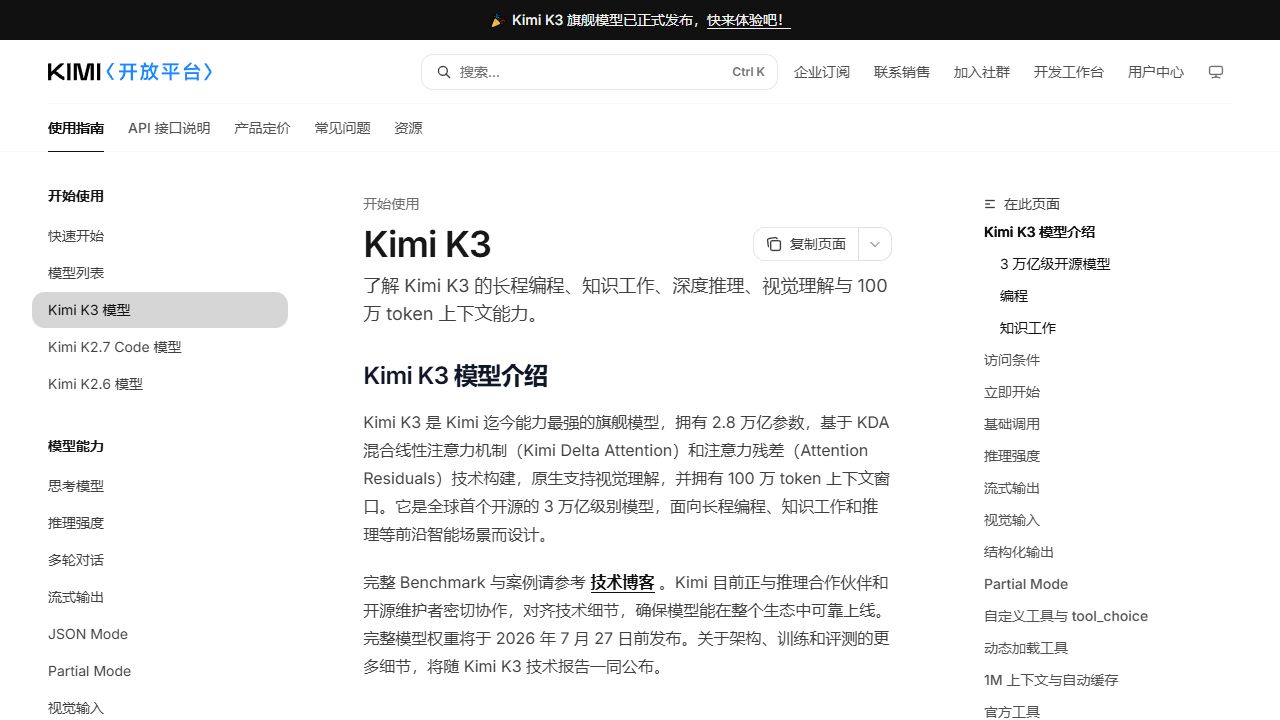Focus the 搜索 search field

click(x=599, y=72)
